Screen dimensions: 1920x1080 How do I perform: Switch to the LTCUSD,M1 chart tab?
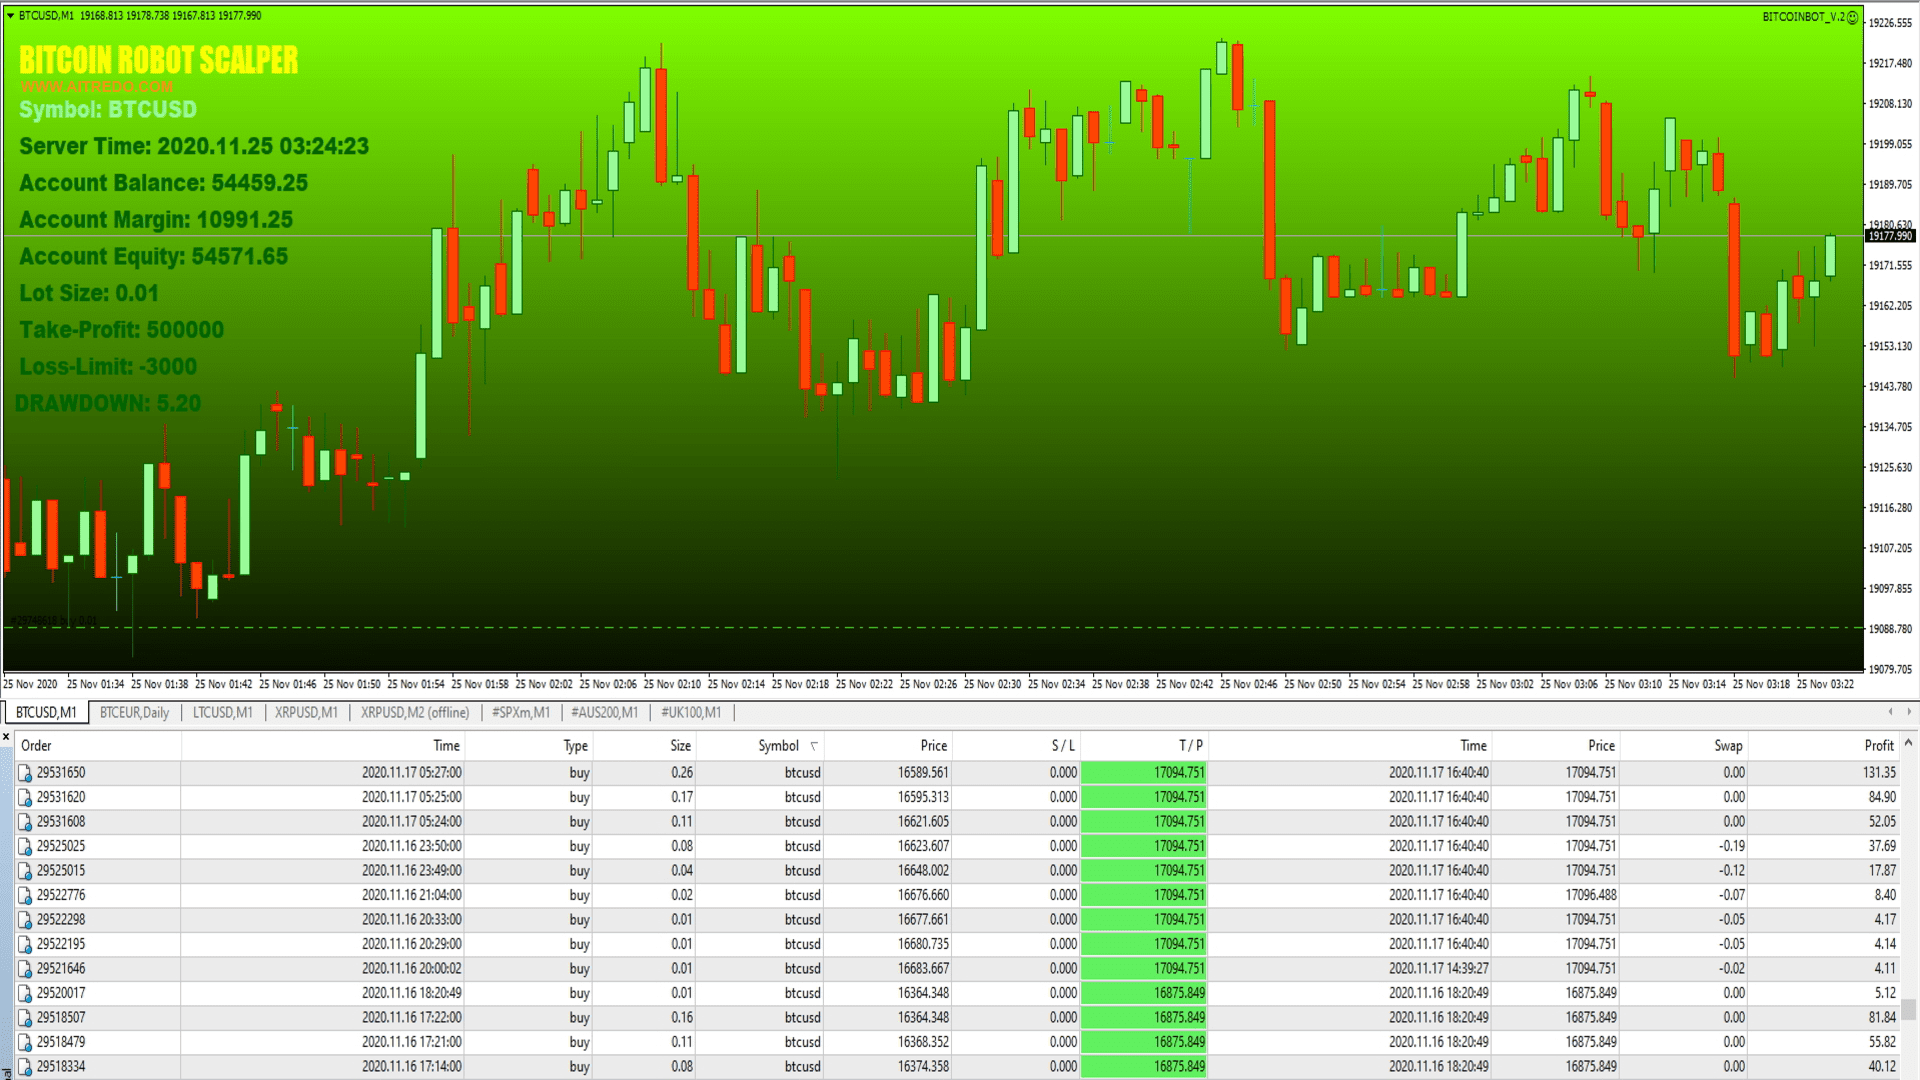tap(222, 713)
